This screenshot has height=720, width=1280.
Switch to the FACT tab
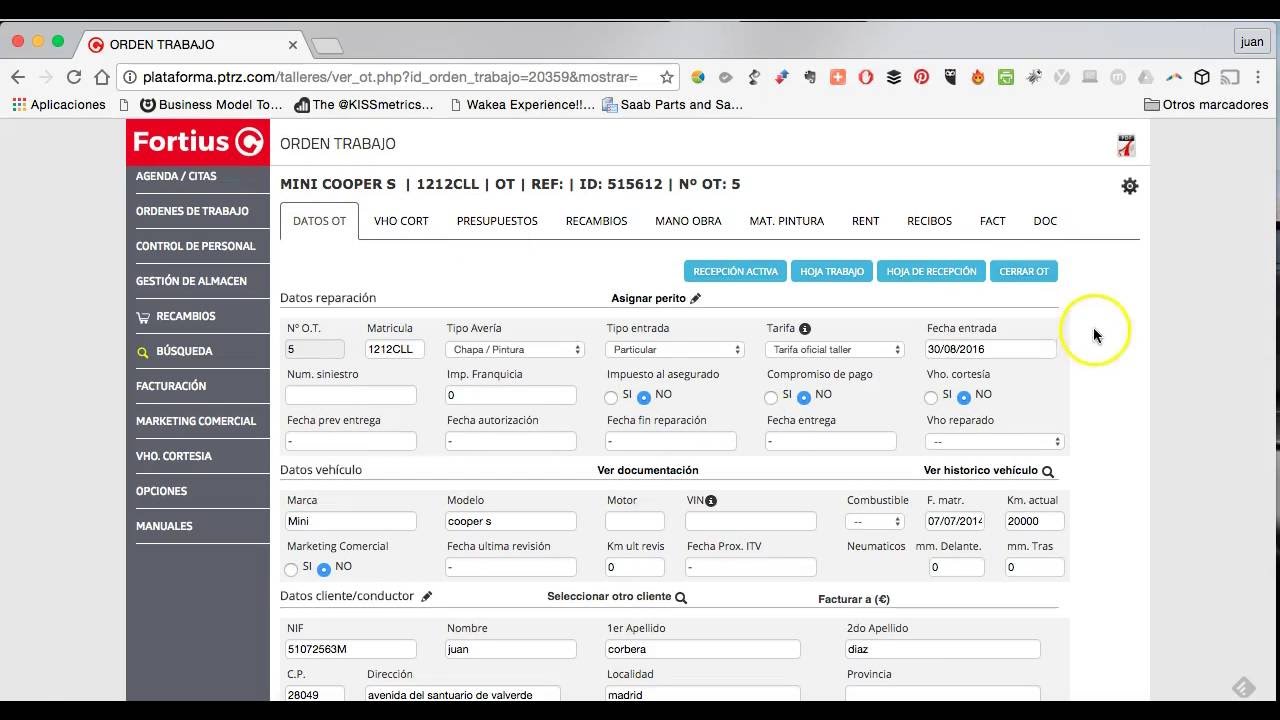click(x=993, y=221)
